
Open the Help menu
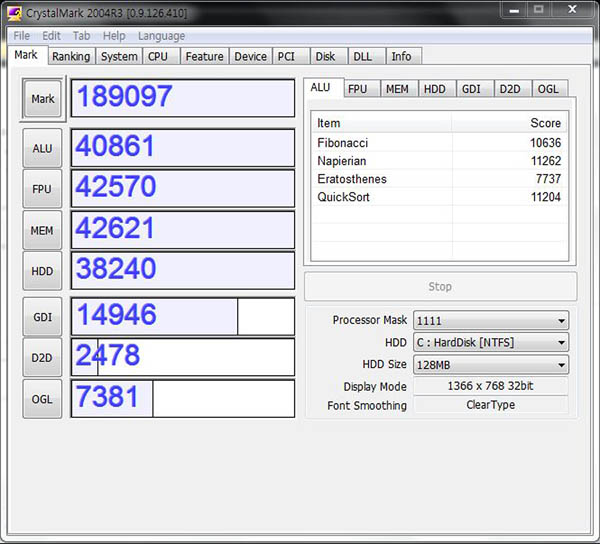(114, 36)
